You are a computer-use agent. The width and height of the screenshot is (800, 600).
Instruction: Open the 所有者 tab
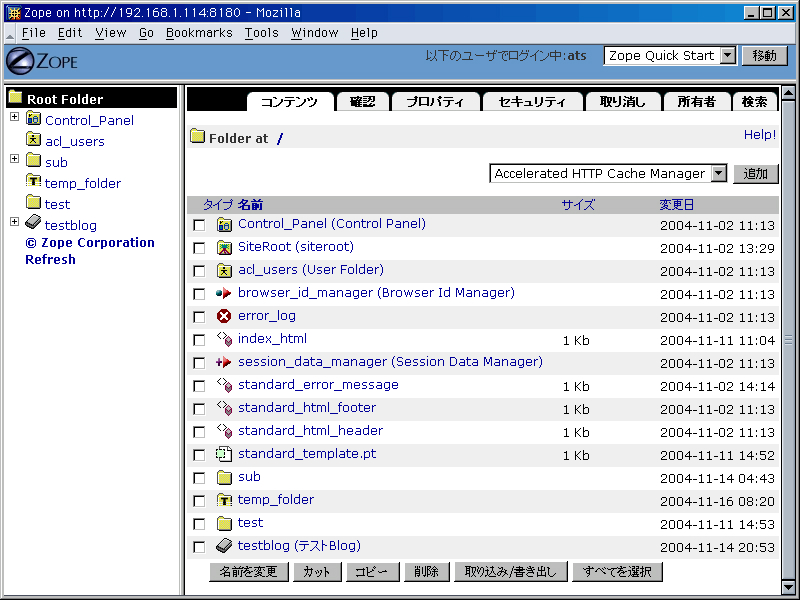tap(696, 102)
